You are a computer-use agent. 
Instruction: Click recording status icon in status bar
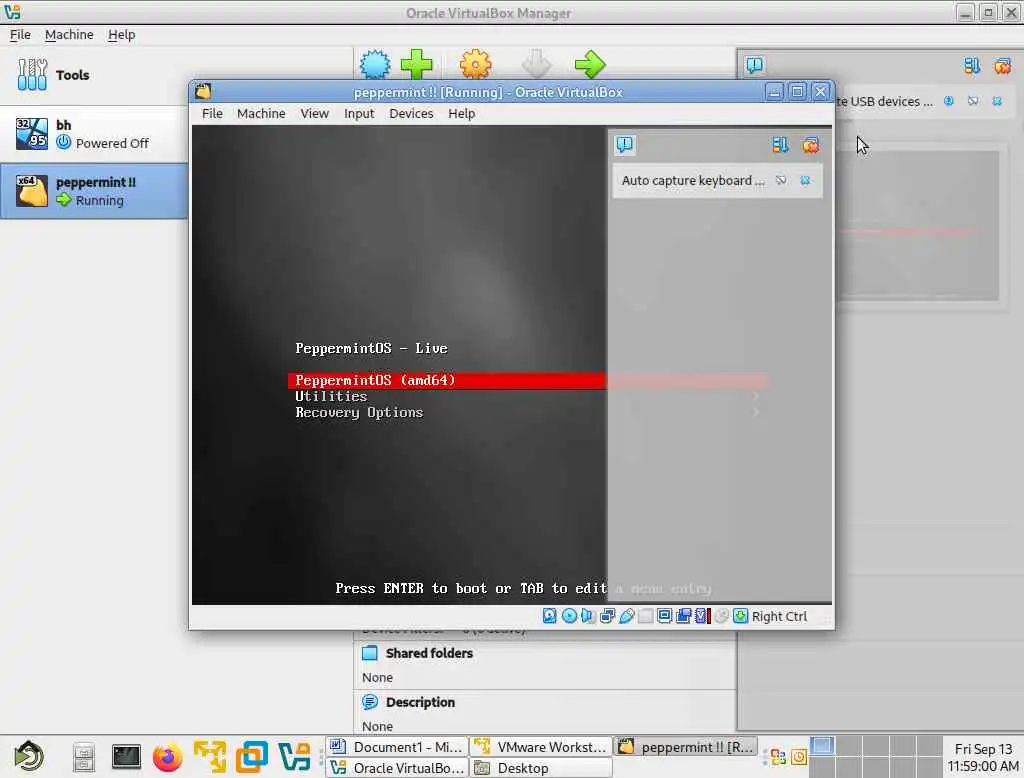click(x=684, y=616)
